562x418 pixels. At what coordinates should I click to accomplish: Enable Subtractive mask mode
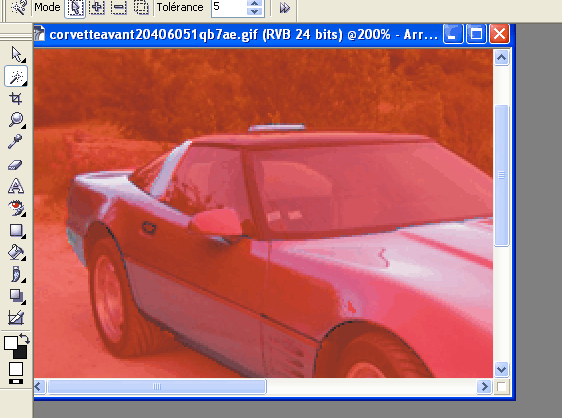point(119,7)
